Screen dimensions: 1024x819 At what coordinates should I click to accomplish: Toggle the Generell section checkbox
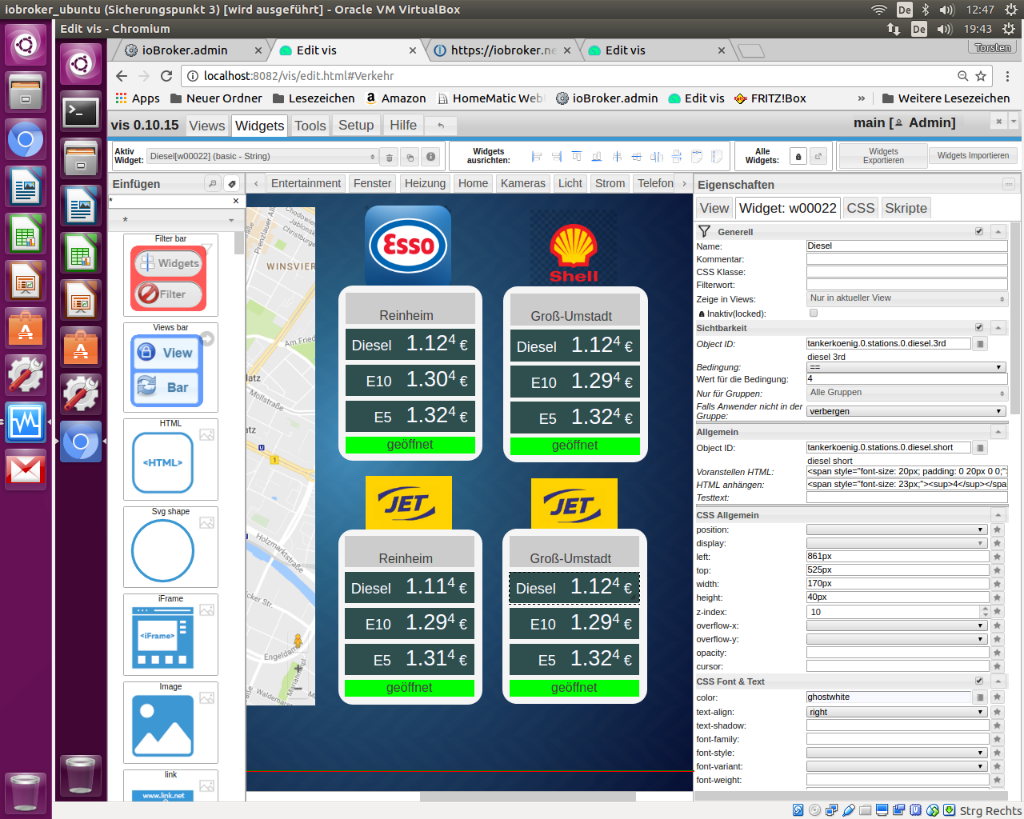point(979,231)
